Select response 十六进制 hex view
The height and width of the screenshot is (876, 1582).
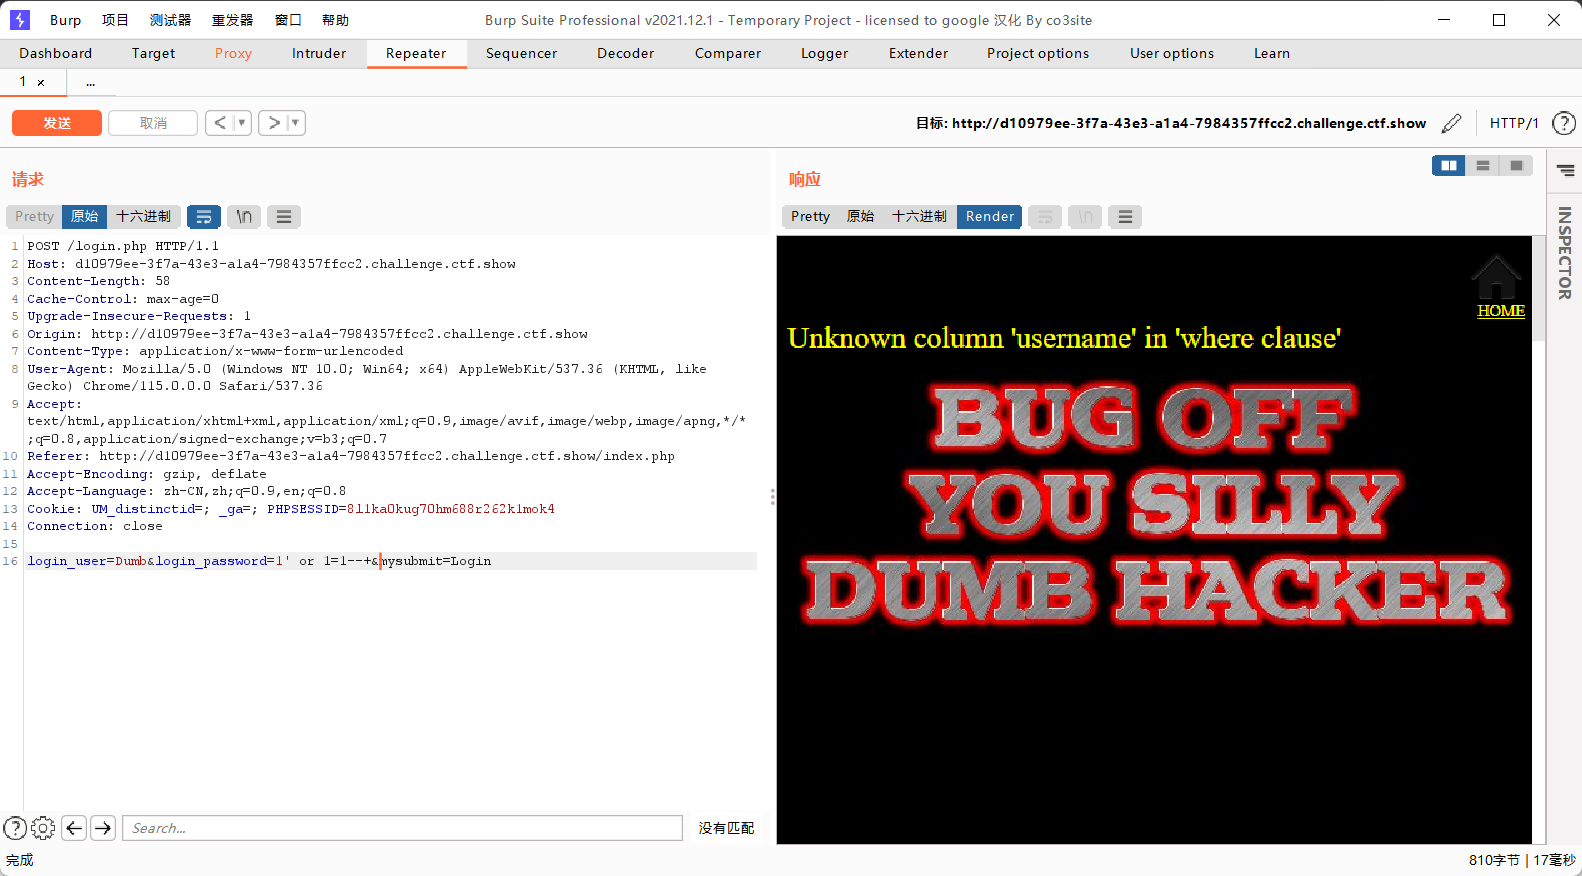click(919, 216)
